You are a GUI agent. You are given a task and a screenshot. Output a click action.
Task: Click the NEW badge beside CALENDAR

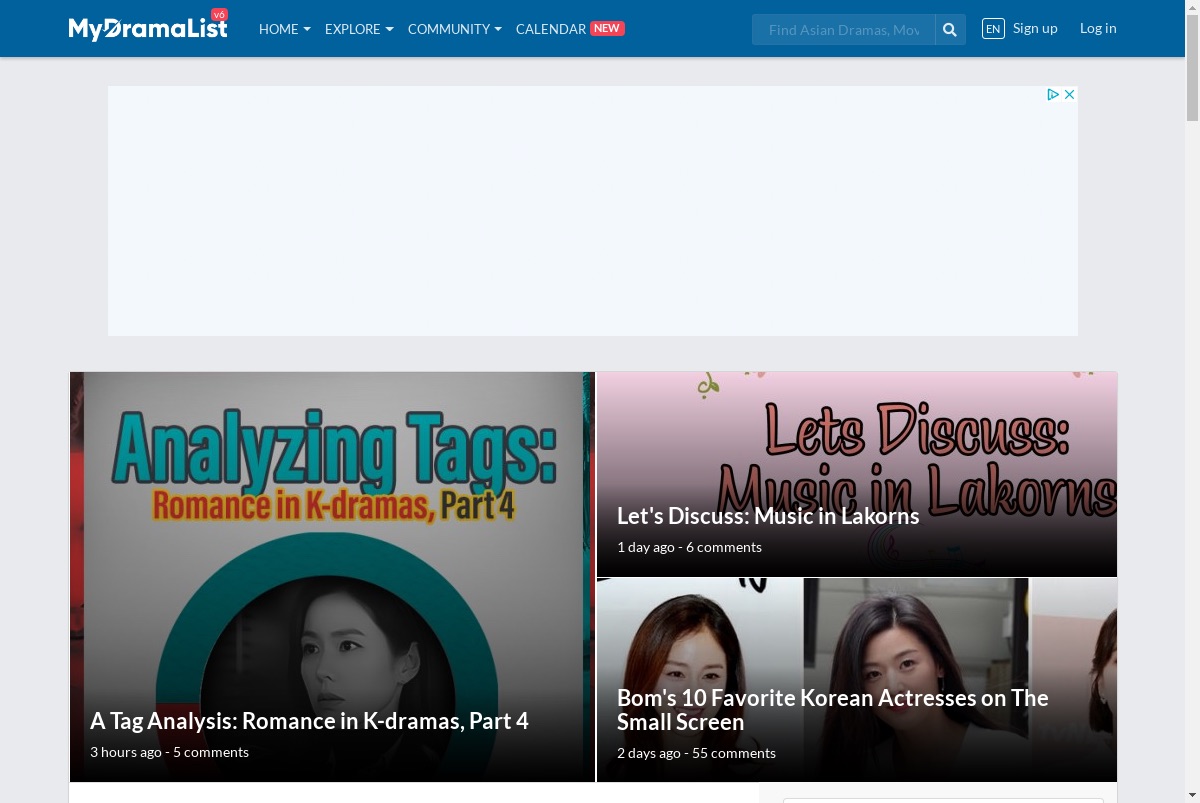click(607, 28)
